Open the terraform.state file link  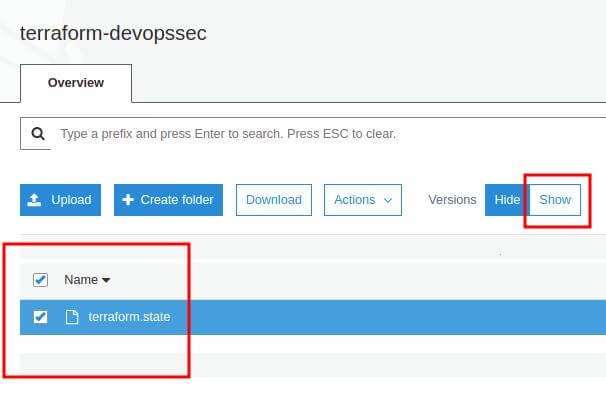[129, 317]
